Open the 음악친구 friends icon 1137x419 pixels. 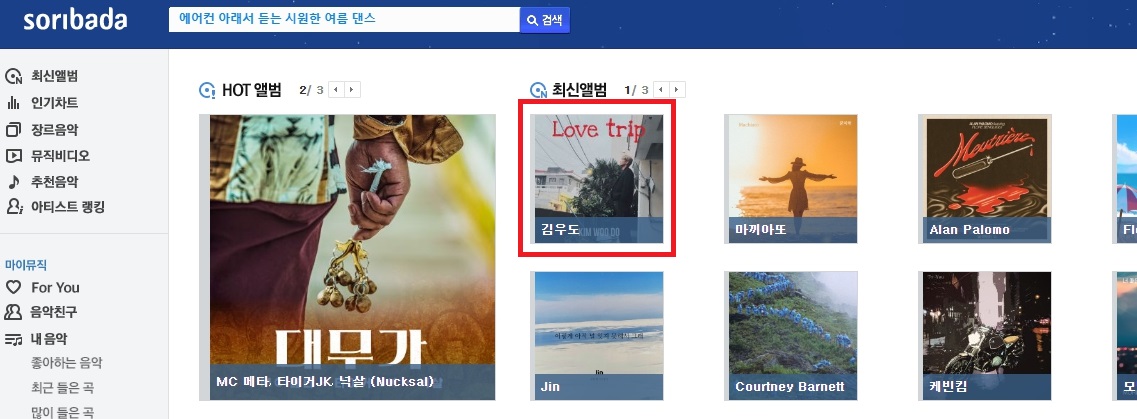pos(14,312)
